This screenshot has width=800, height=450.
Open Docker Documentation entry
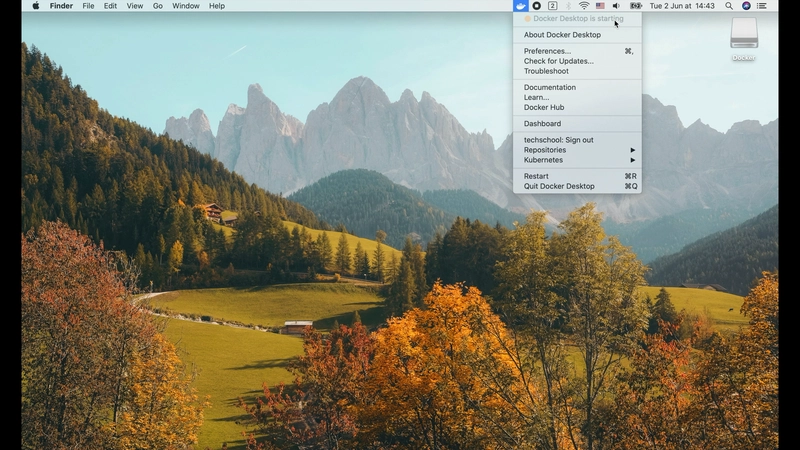tap(577, 87)
